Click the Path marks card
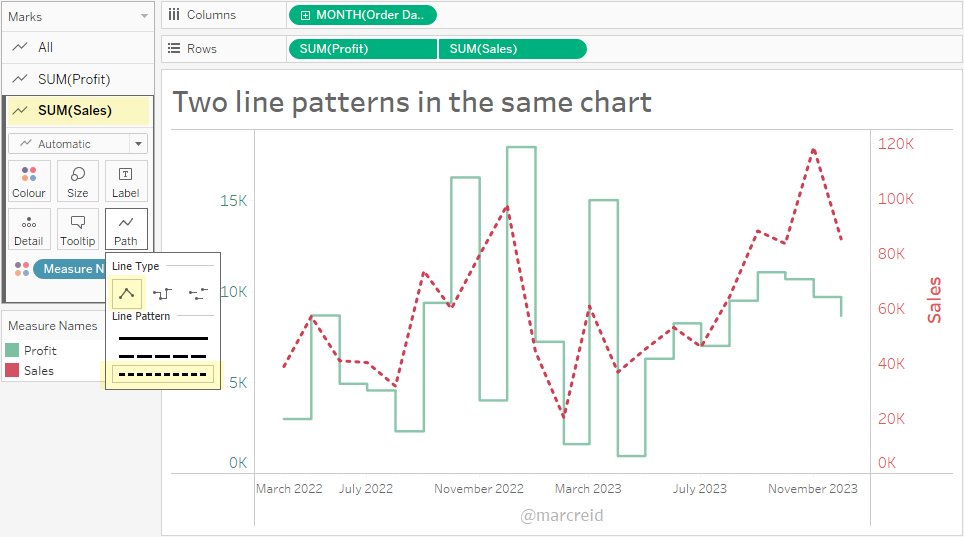964x537 pixels. coord(126,229)
